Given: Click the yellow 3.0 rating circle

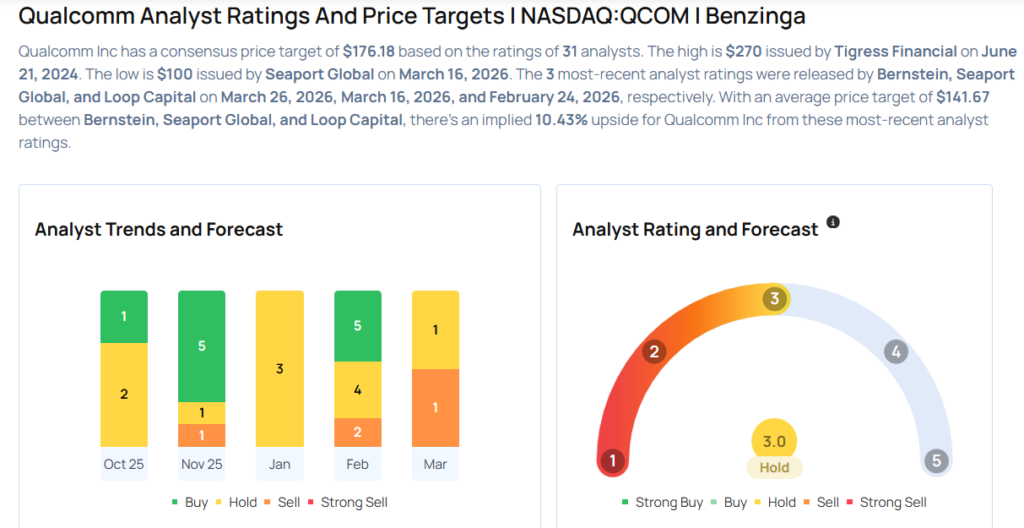Looking at the screenshot, I should [x=774, y=441].
